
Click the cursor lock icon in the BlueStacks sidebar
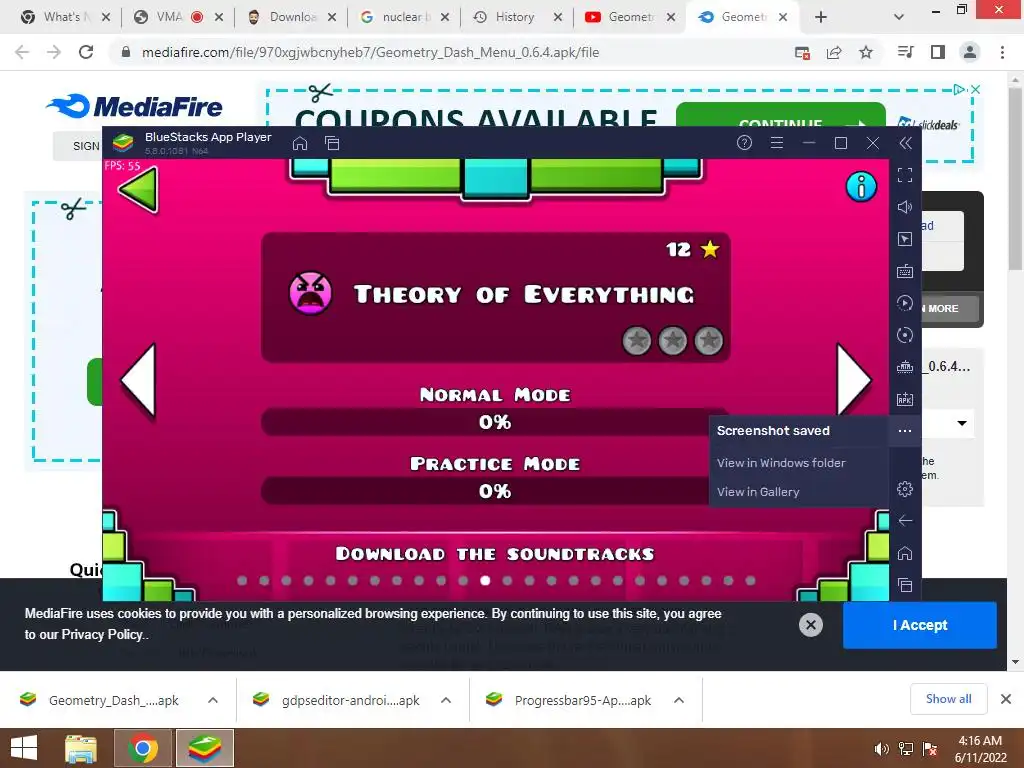[904, 239]
